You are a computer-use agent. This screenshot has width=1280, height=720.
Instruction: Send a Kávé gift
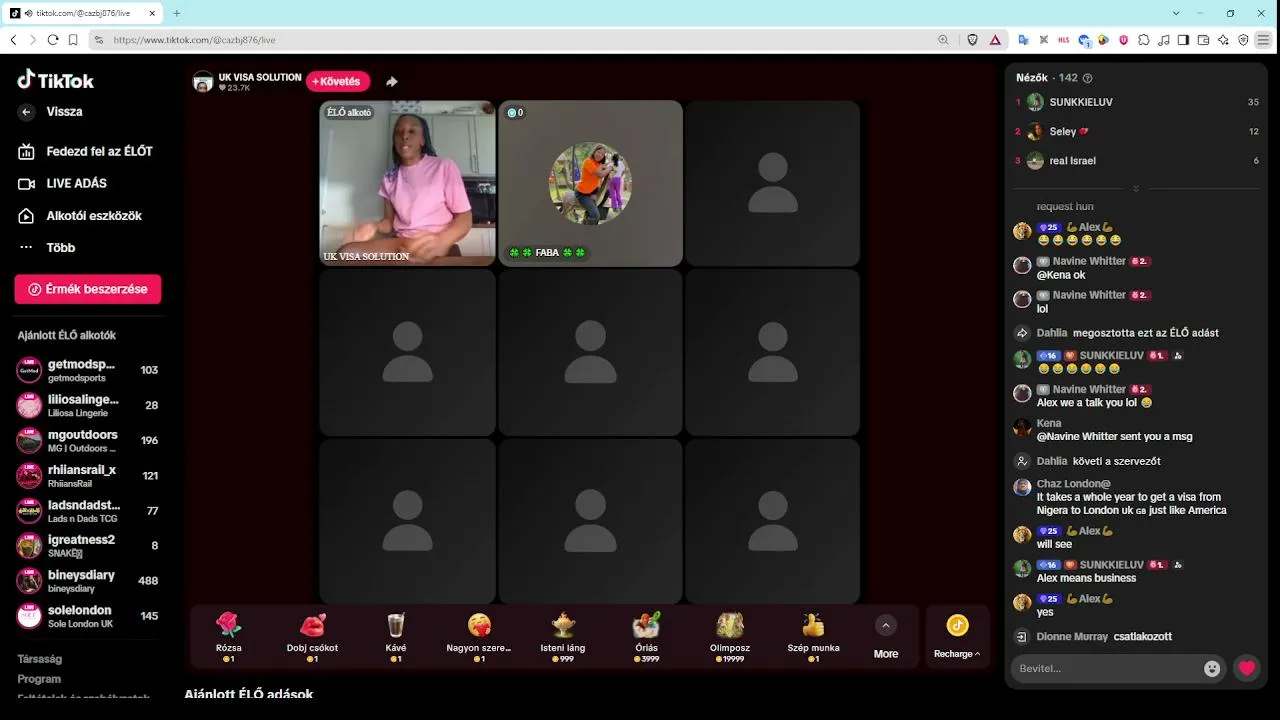(396, 637)
